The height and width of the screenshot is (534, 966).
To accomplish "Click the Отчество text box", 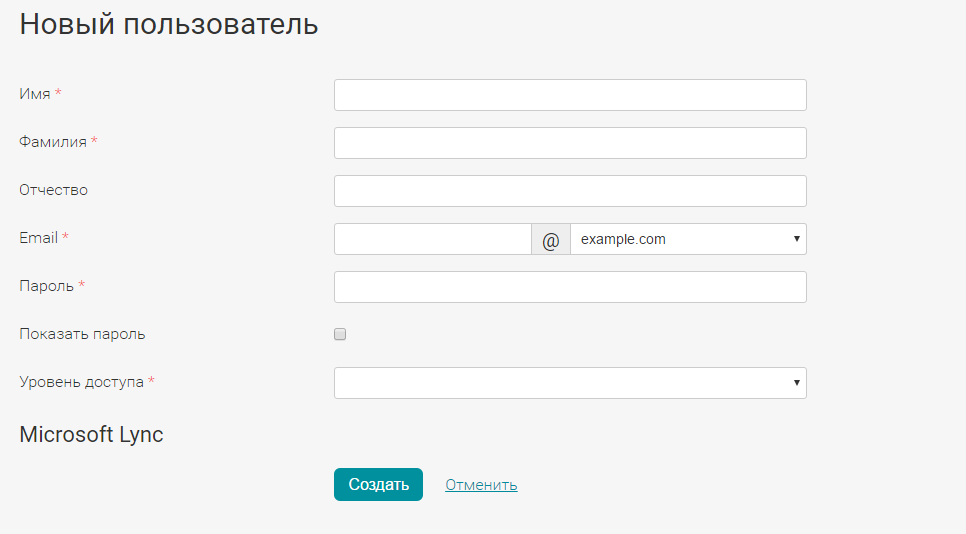I will pyautogui.click(x=570, y=191).
